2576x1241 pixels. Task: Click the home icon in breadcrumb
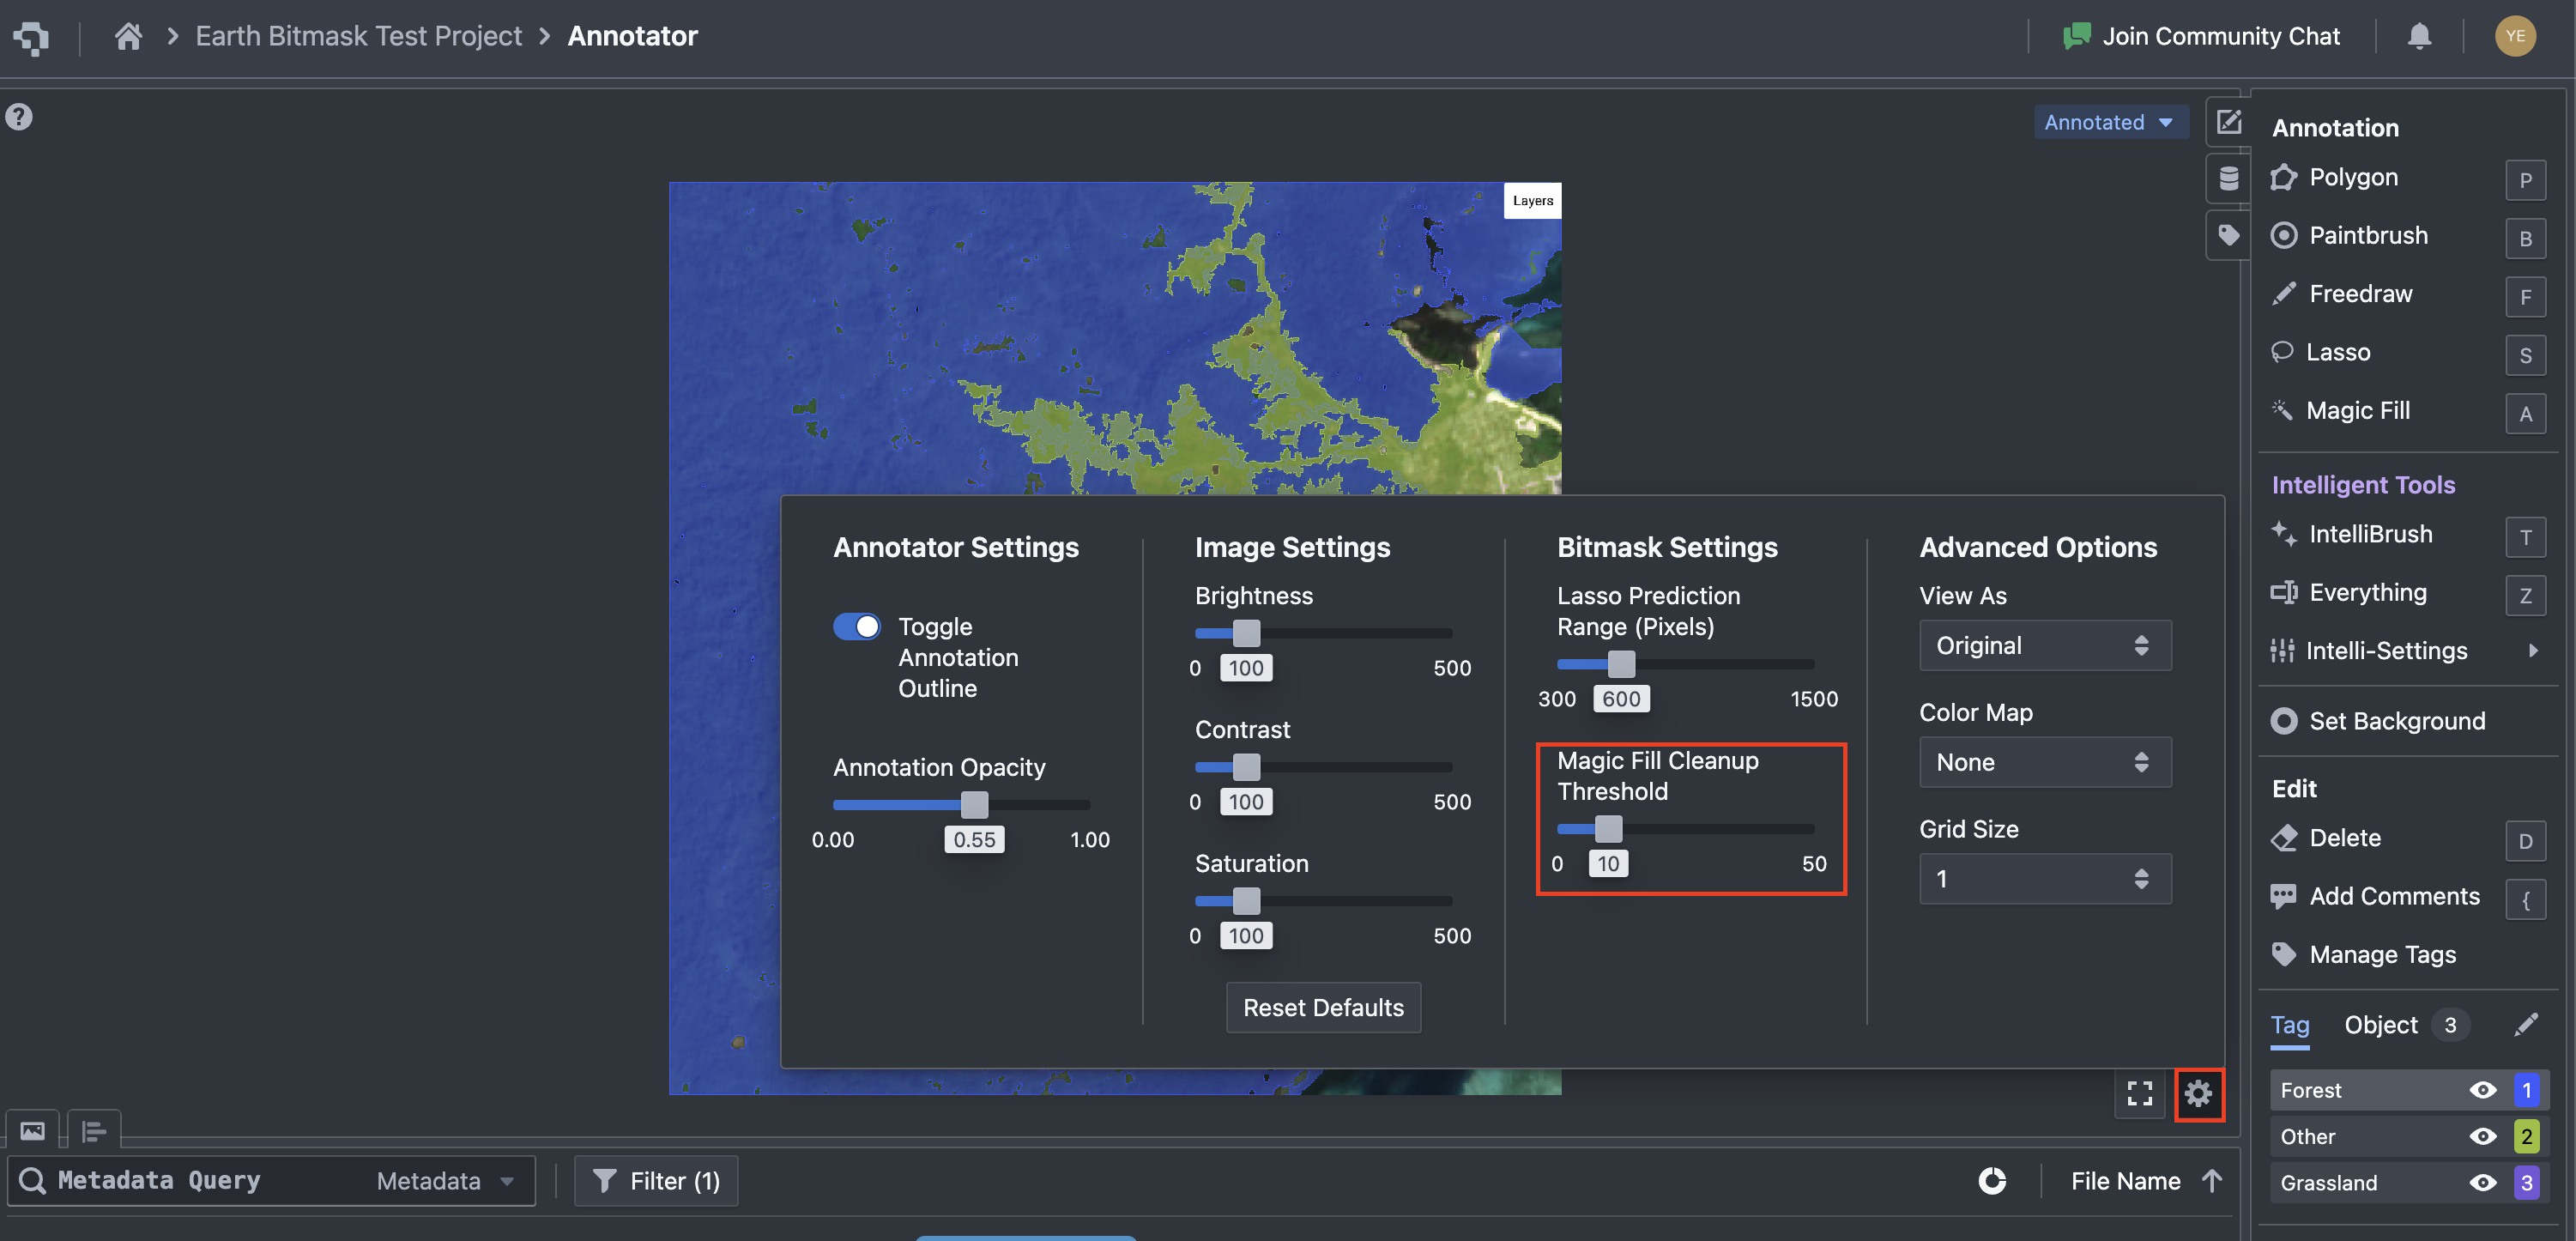point(128,37)
